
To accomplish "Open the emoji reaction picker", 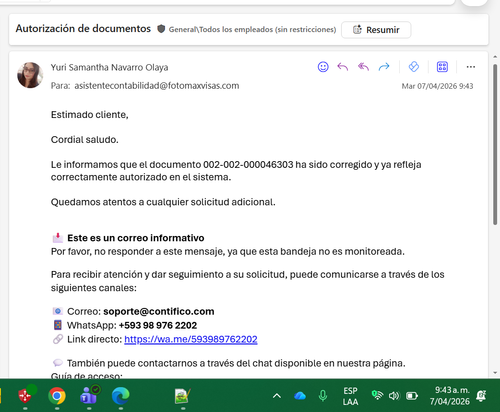I will (x=323, y=67).
